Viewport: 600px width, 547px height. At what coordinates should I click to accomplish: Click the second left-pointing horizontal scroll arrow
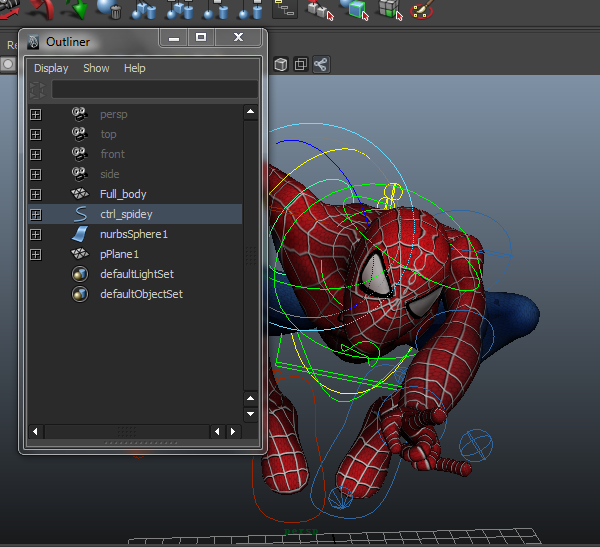pyautogui.click(x=217, y=431)
